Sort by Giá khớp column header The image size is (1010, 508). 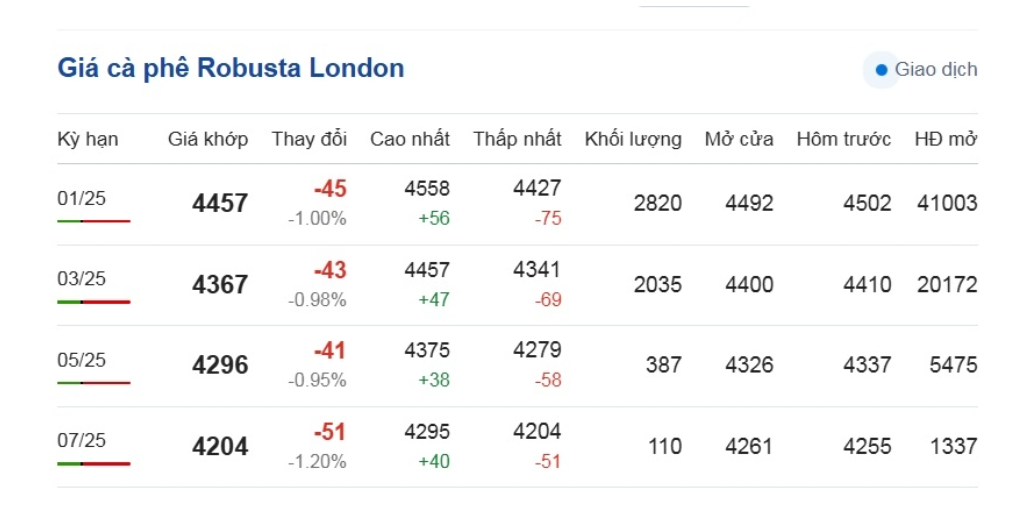207,139
